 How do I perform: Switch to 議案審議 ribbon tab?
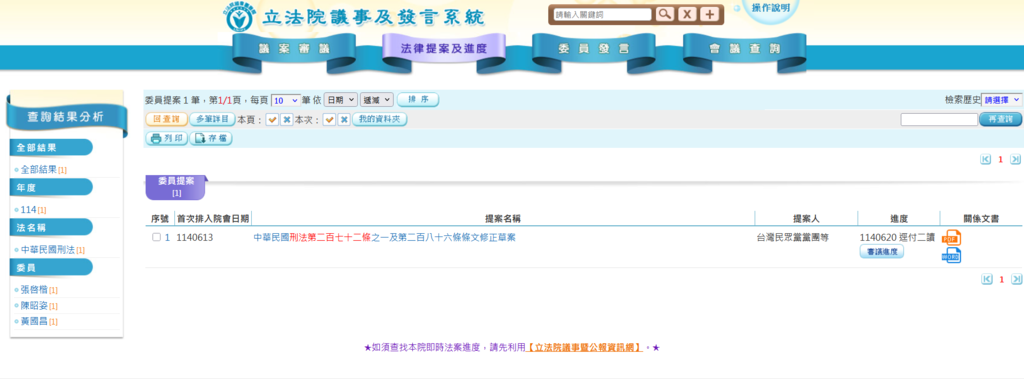295,49
